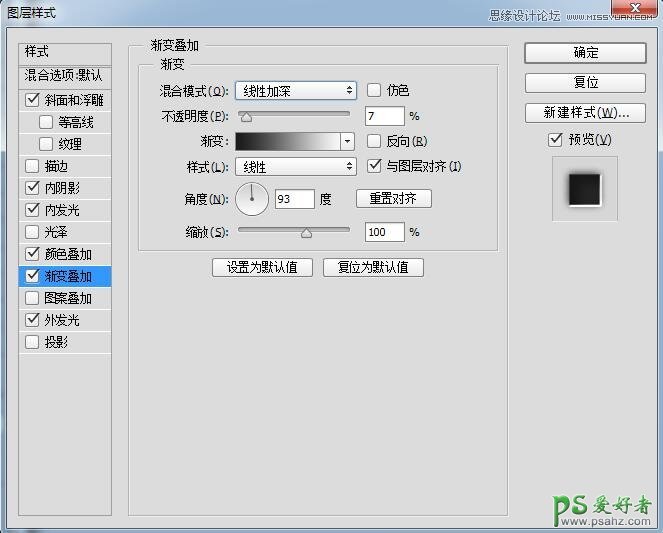Screen dimensions: 663x533
Task: Click the 复位 button
Action: pyautogui.click(x=585, y=83)
